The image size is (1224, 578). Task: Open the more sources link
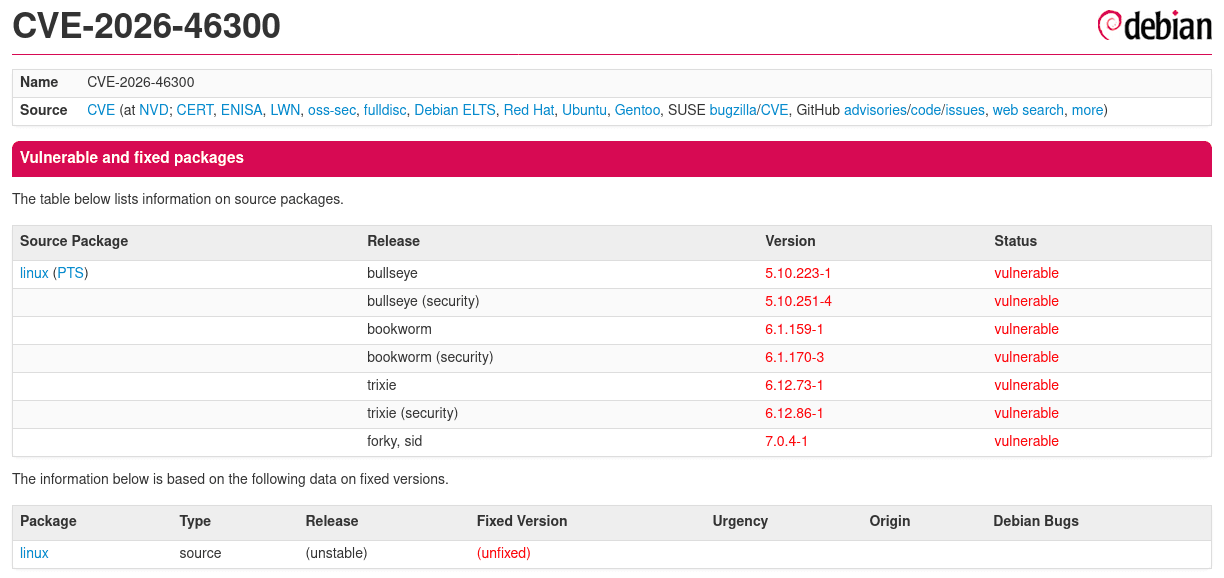click(1087, 110)
